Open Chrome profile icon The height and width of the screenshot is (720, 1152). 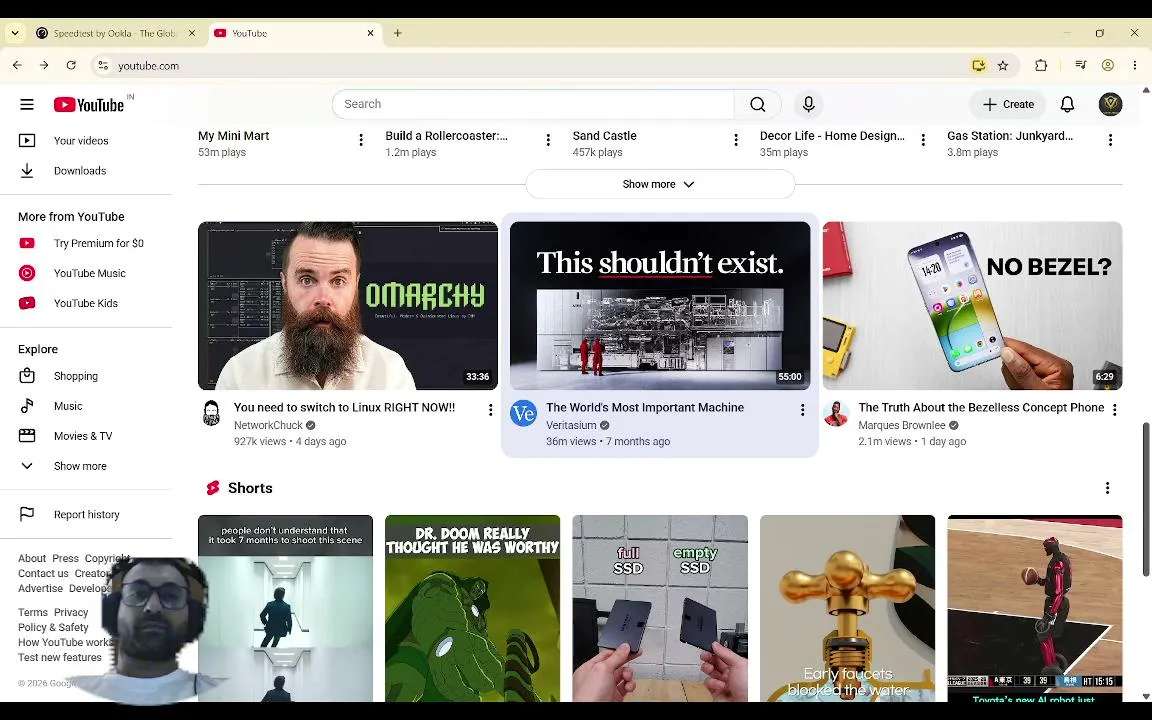[x=1108, y=65]
